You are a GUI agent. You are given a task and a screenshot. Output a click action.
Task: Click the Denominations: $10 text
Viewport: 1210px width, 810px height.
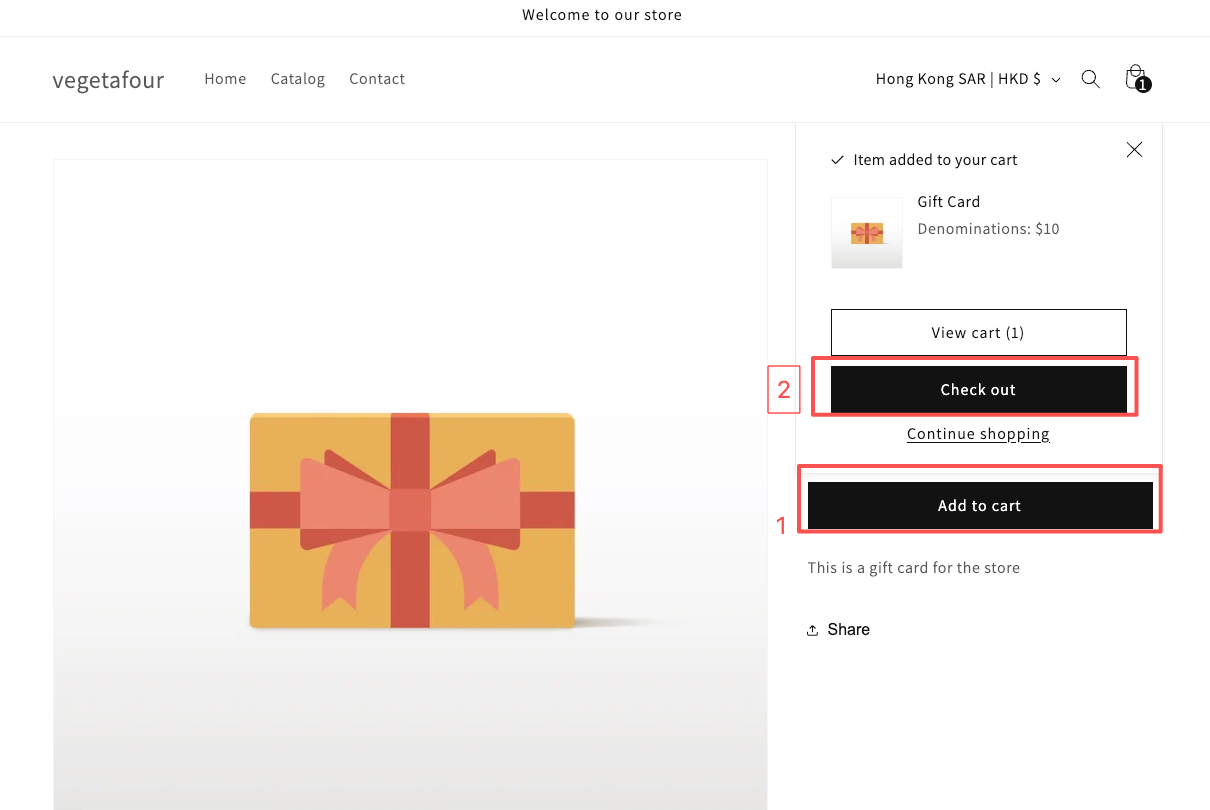(x=989, y=229)
